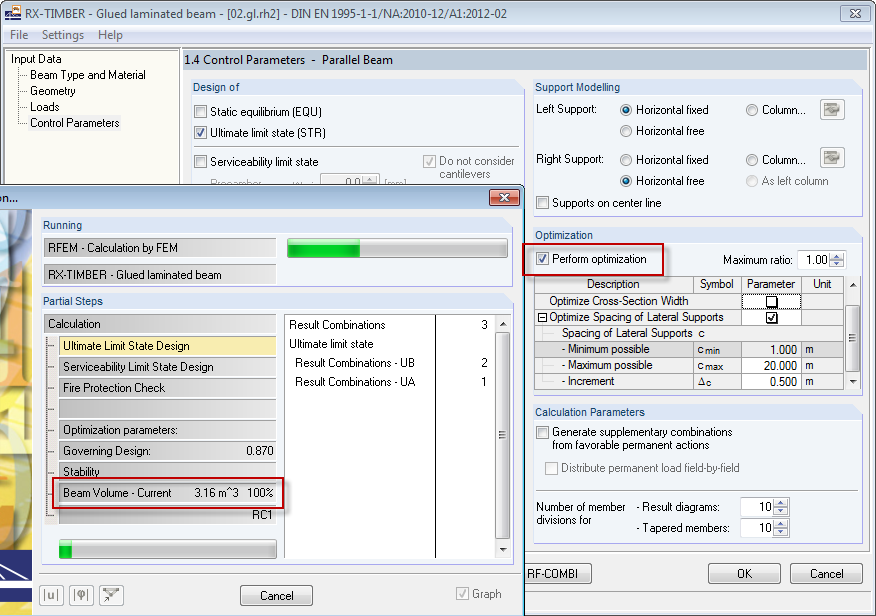This screenshot has height=616, width=876.
Task: Close the calculation progress dialog
Action: click(x=504, y=197)
